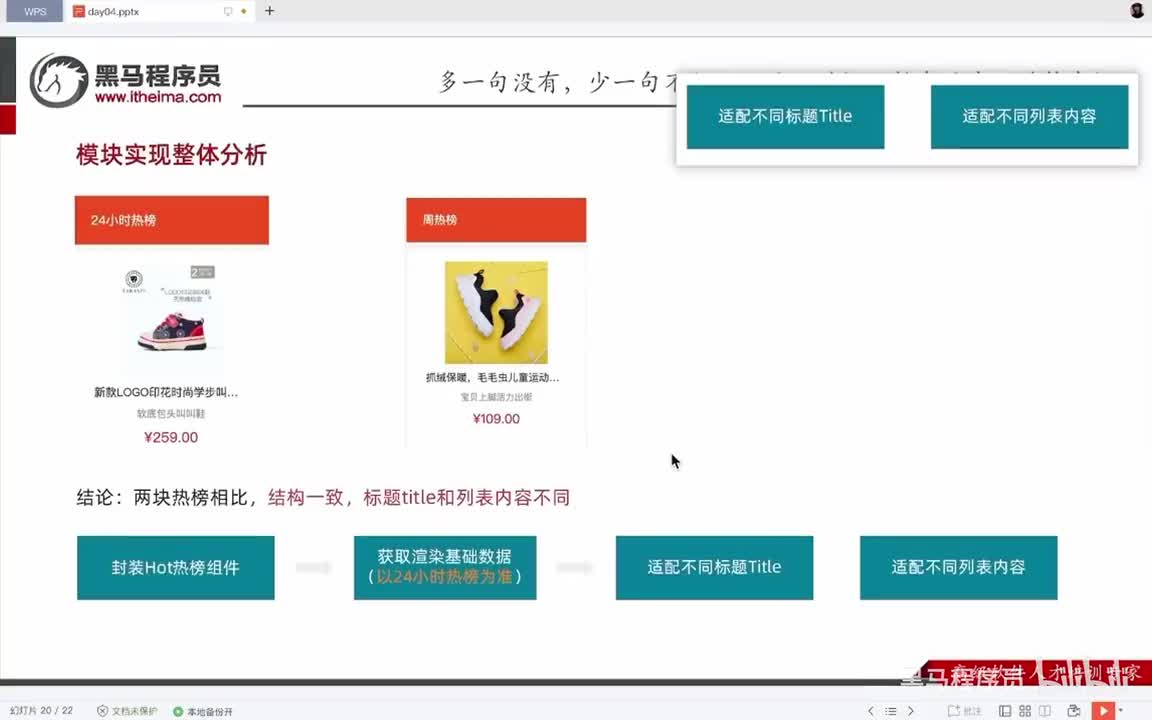Image resolution: width=1152 pixels, height=720 pixels.
Task: Click the monitor icon on day04.pptx tab
Action: coord(228,12)
